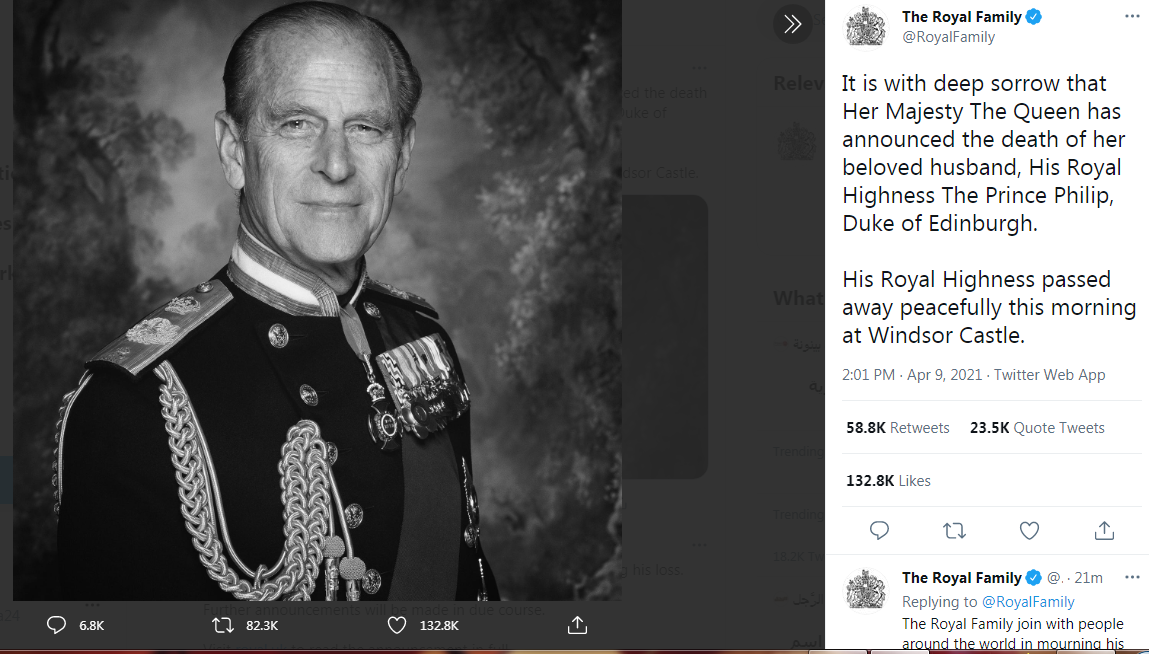Share the photo via the share icon
Viewport: 1149px width, 654px height.
[x=577, y=625]
